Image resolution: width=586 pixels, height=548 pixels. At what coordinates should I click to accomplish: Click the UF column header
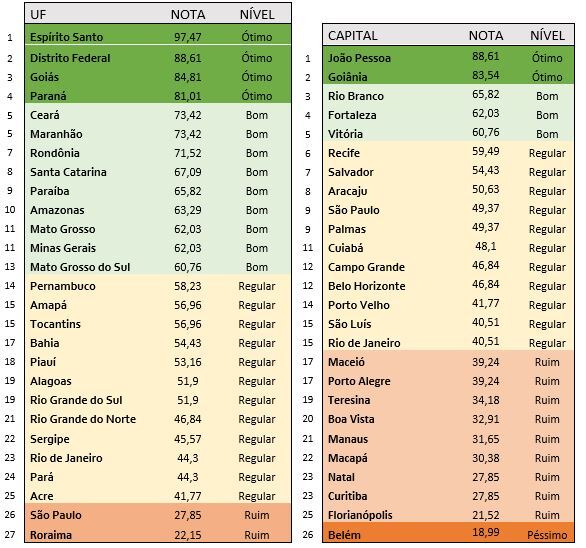click(x=38, y=15)
